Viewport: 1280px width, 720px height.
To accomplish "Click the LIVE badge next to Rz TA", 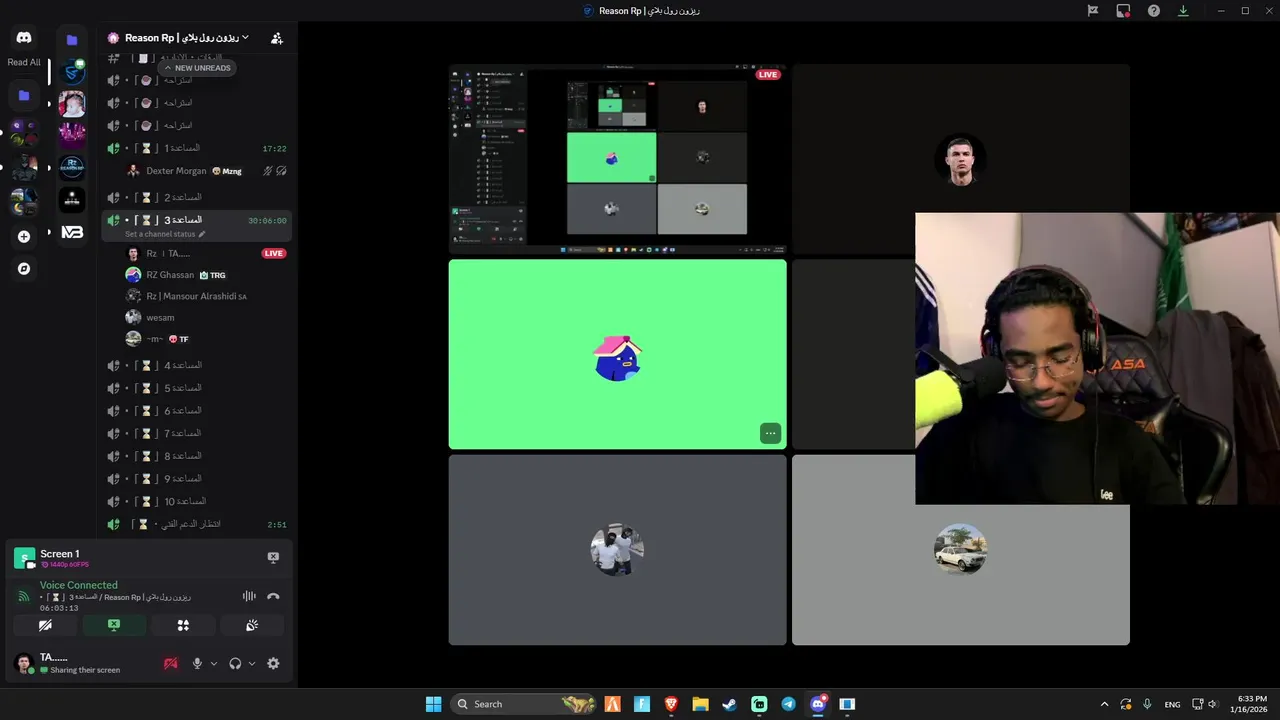I will 274,254.
